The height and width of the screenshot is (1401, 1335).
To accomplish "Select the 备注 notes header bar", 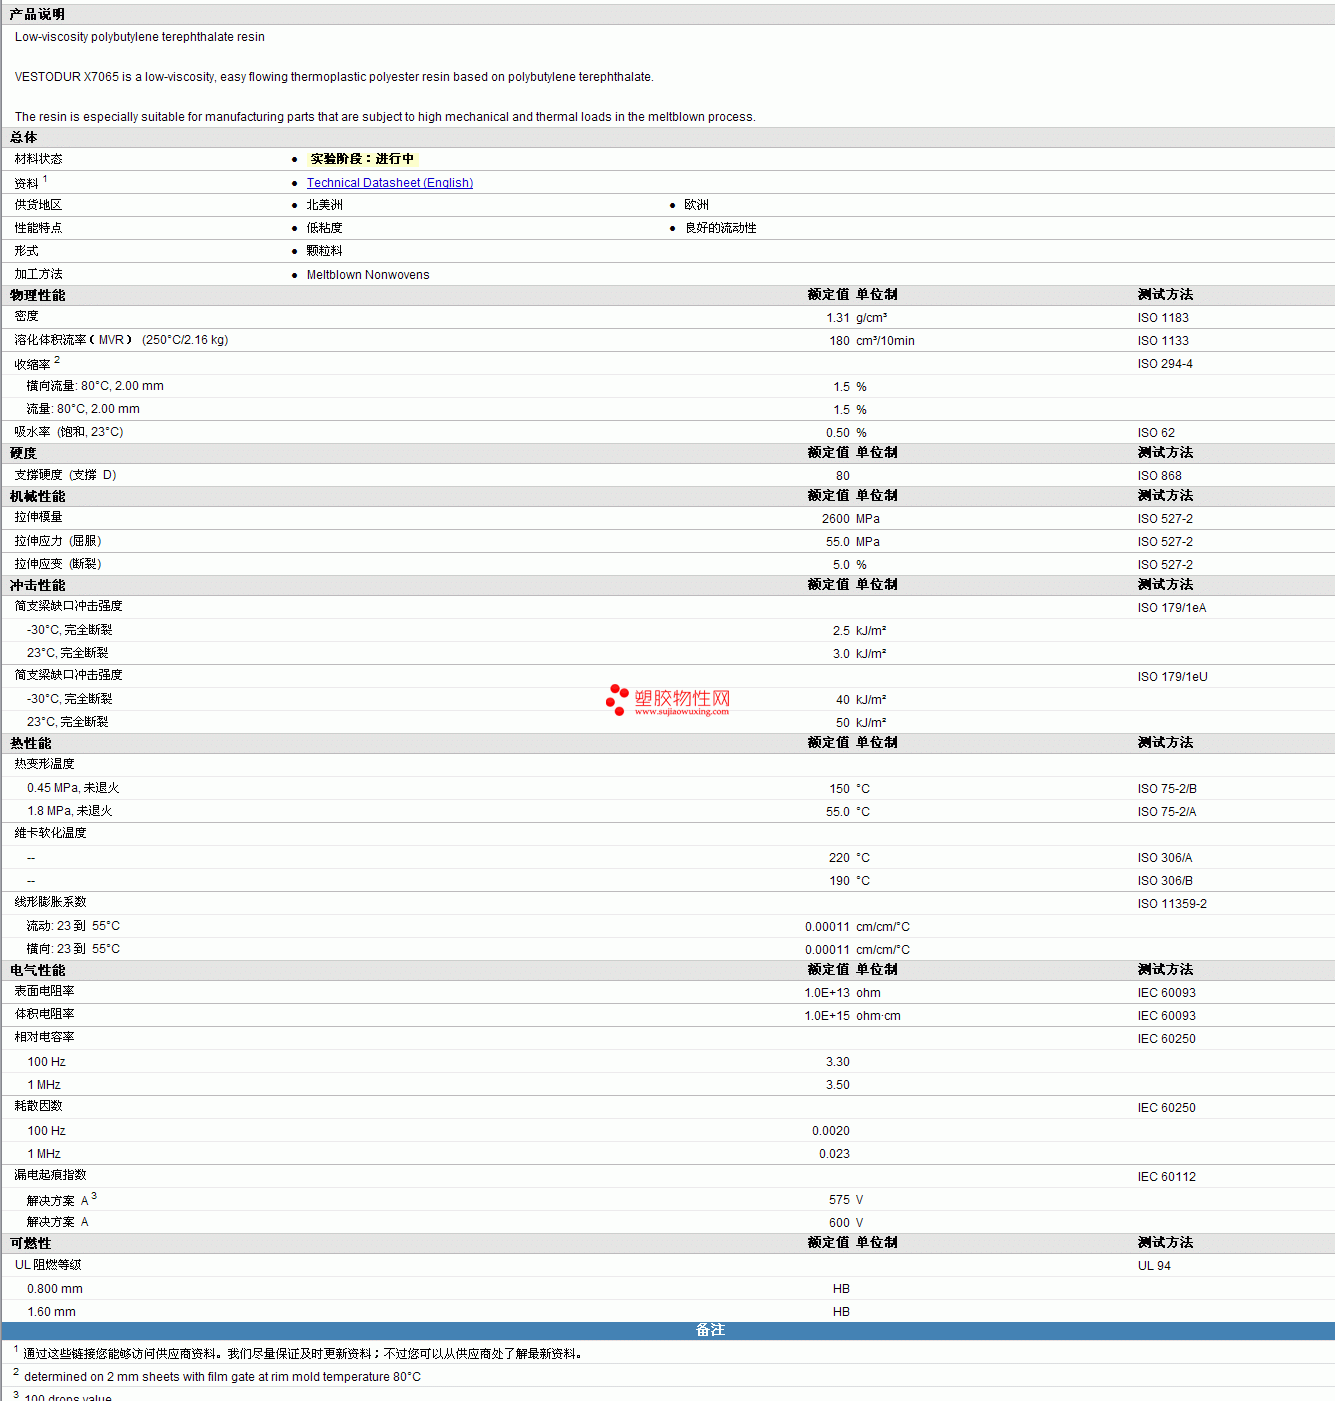I will [668, 1331].
